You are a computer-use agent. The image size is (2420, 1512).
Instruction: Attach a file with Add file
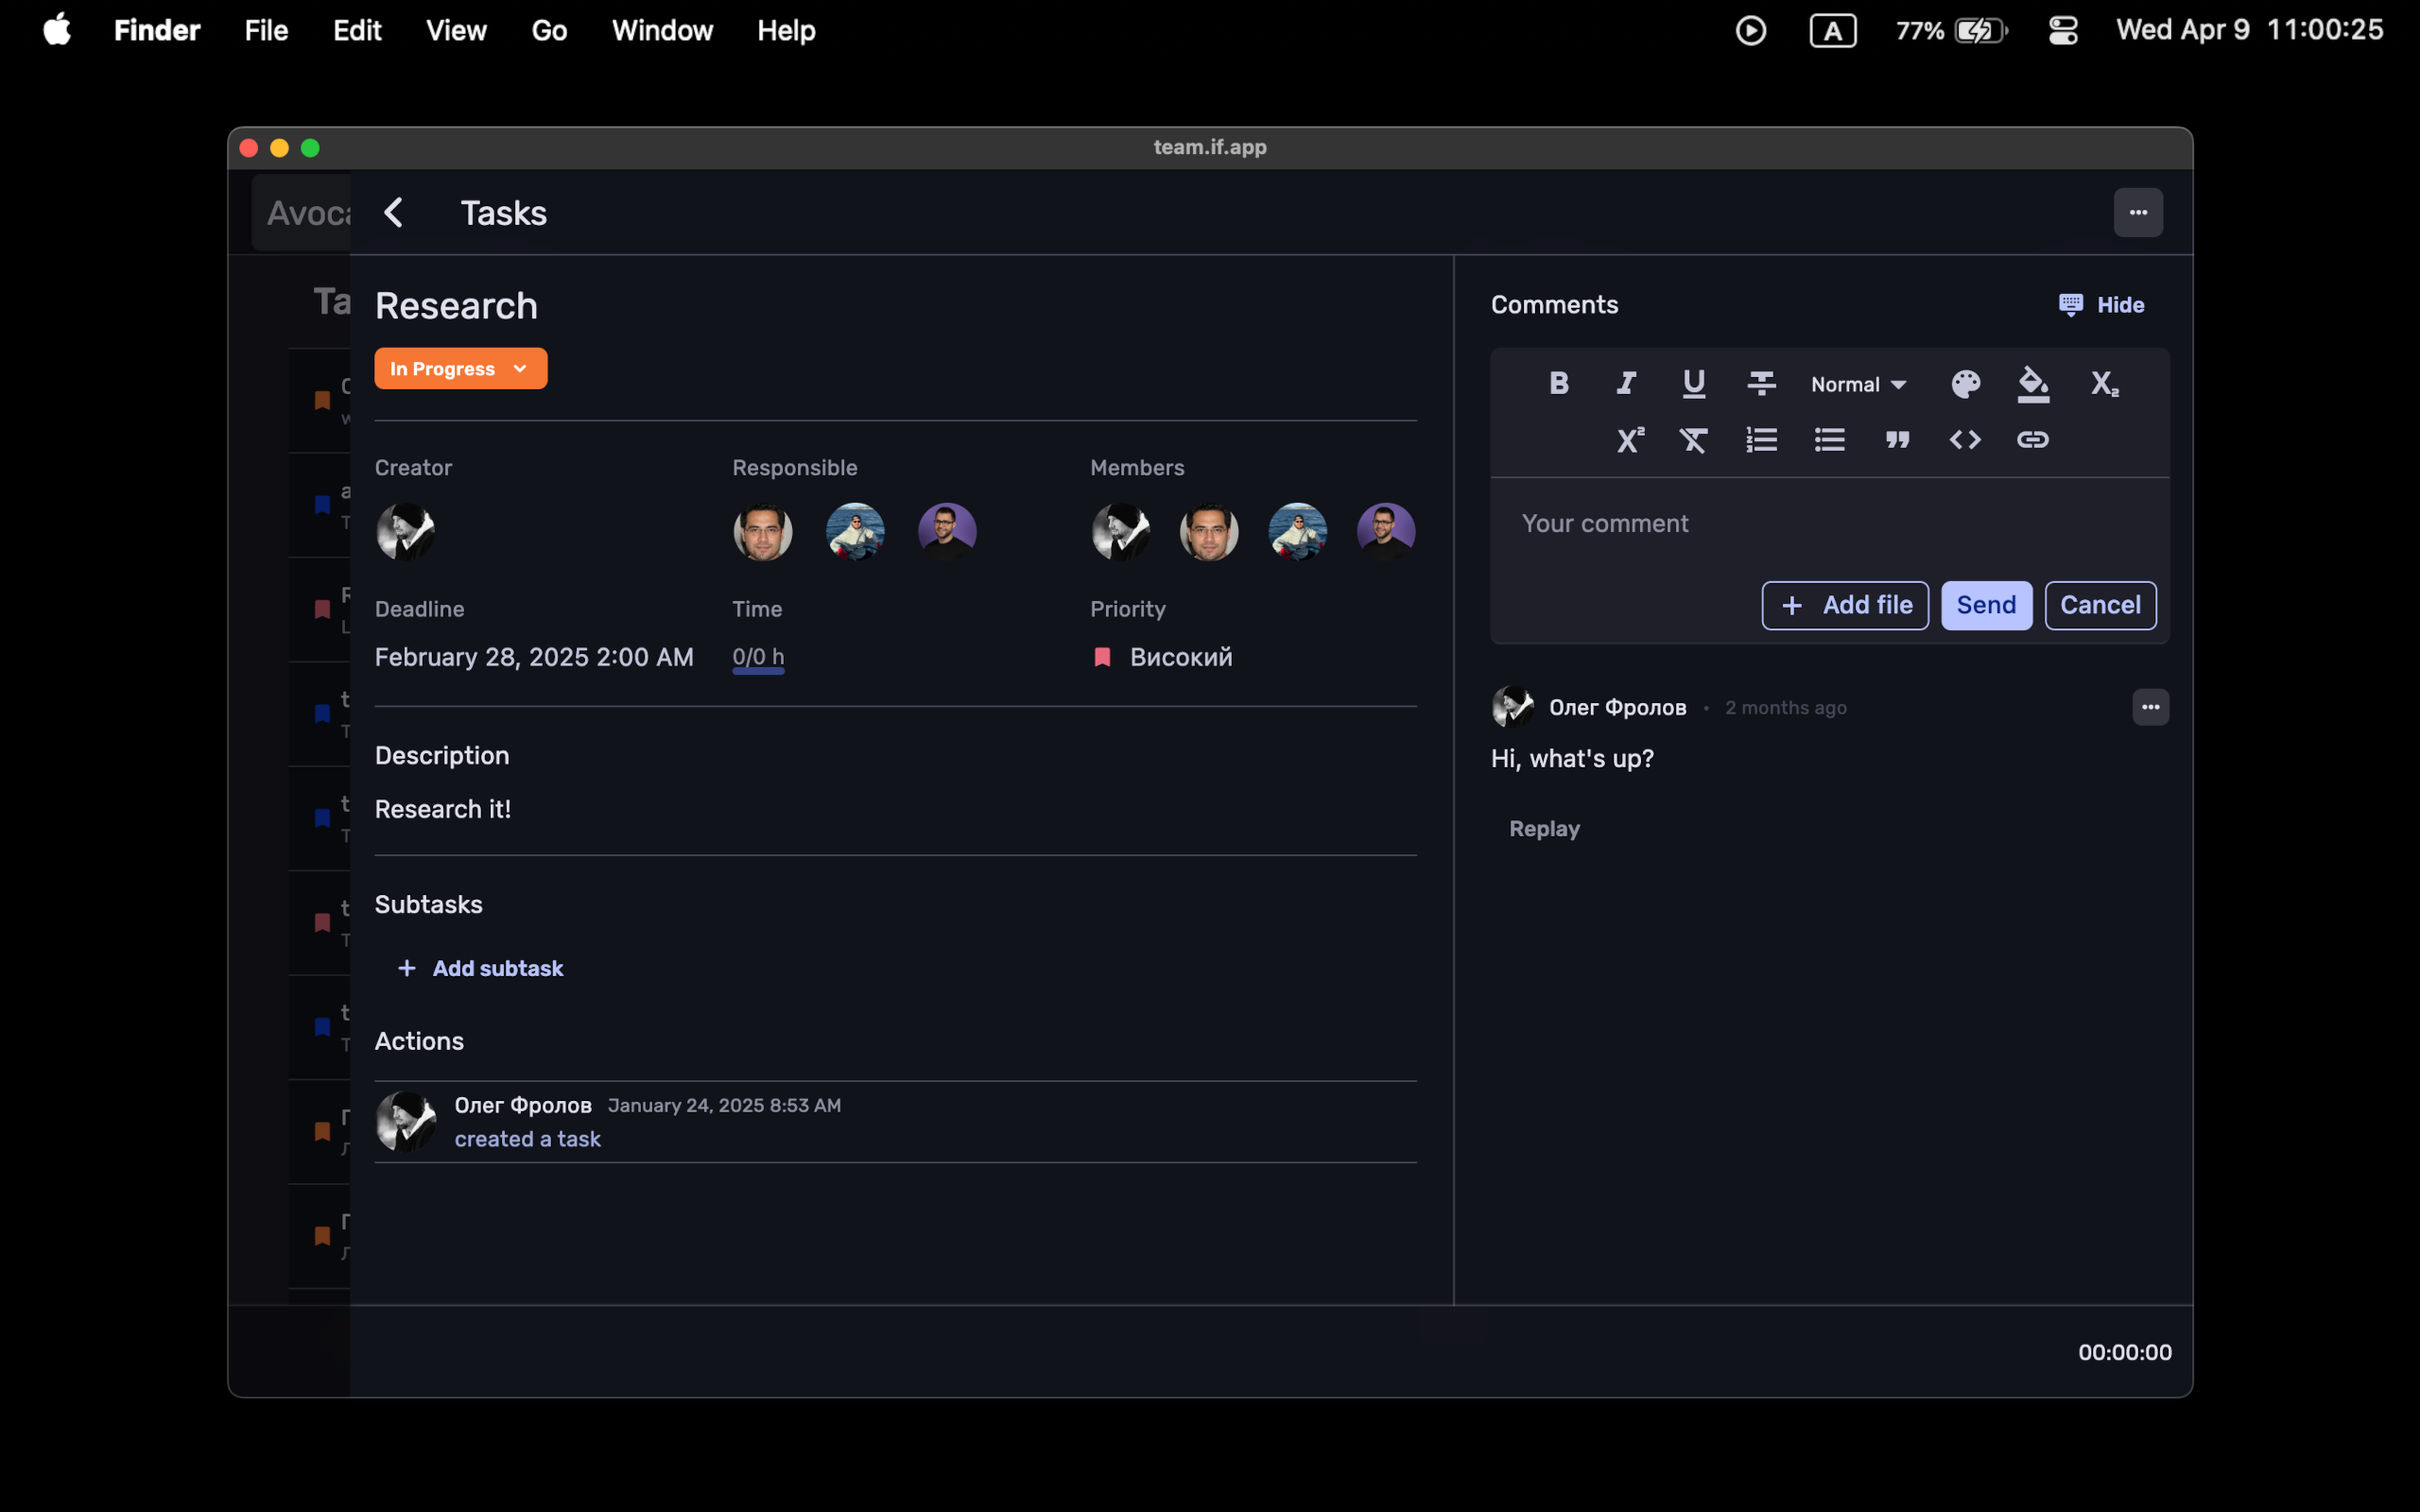(x=1845, y=605)
